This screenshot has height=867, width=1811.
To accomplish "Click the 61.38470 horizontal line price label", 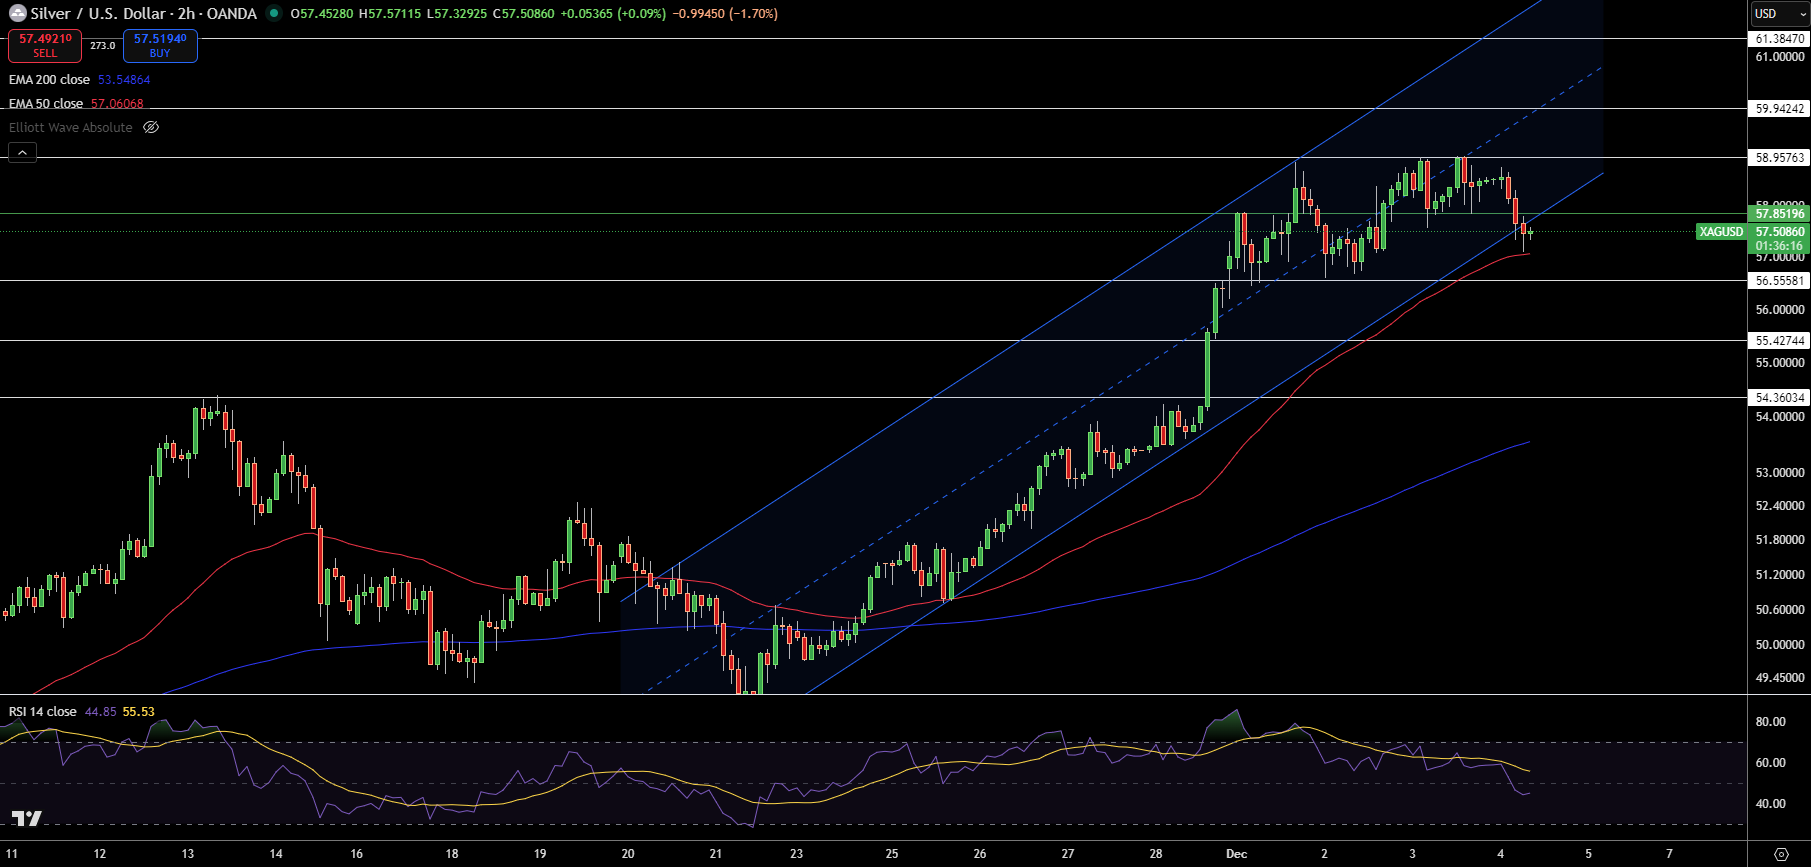I will pos(1779,39).
